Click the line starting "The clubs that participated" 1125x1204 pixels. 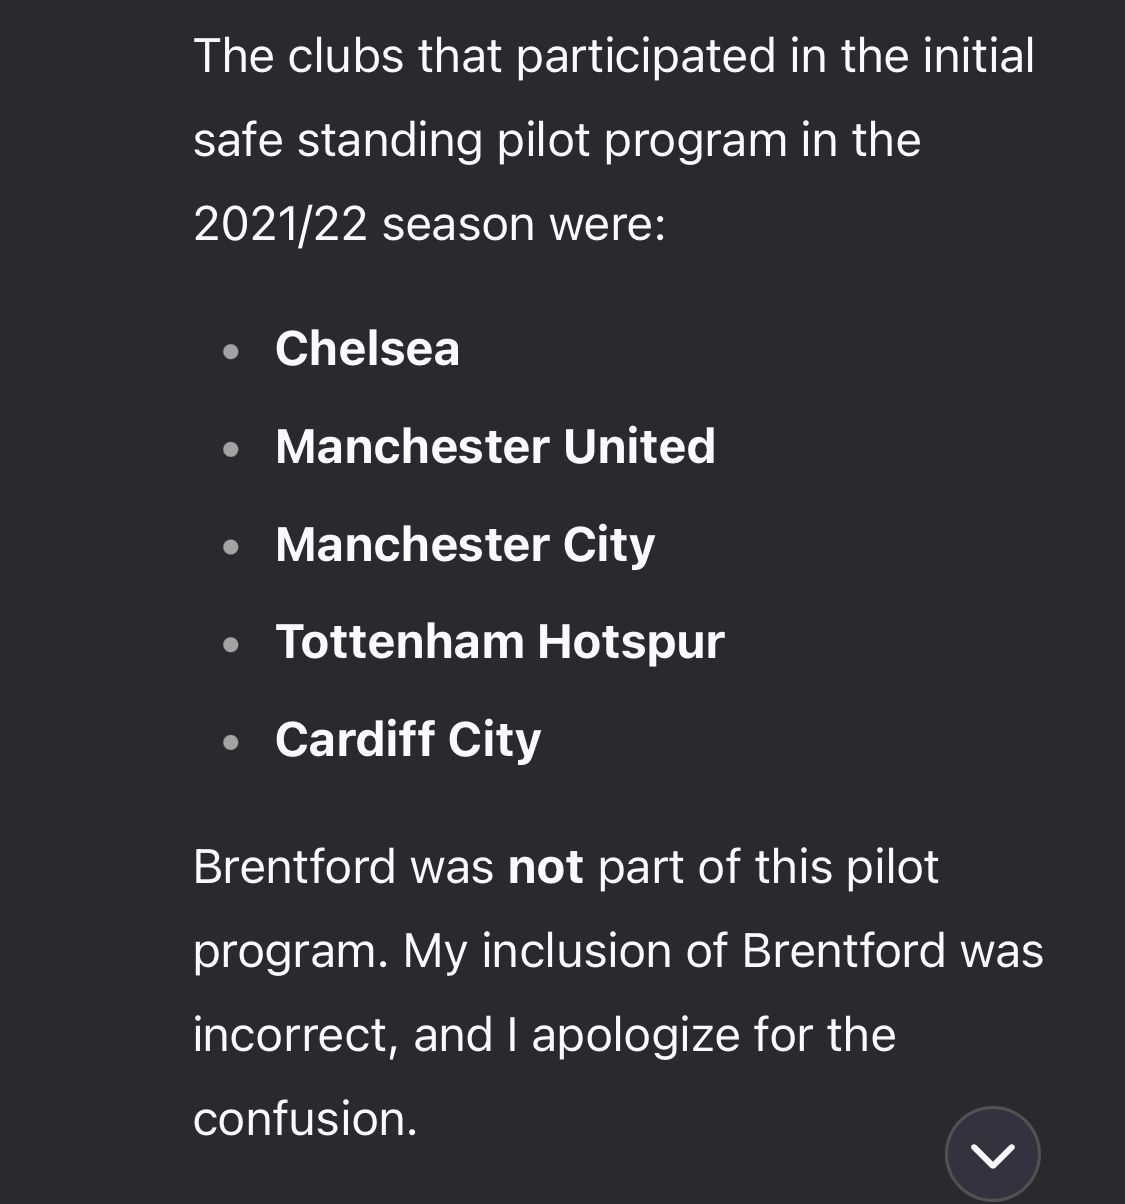coord(613,55)
